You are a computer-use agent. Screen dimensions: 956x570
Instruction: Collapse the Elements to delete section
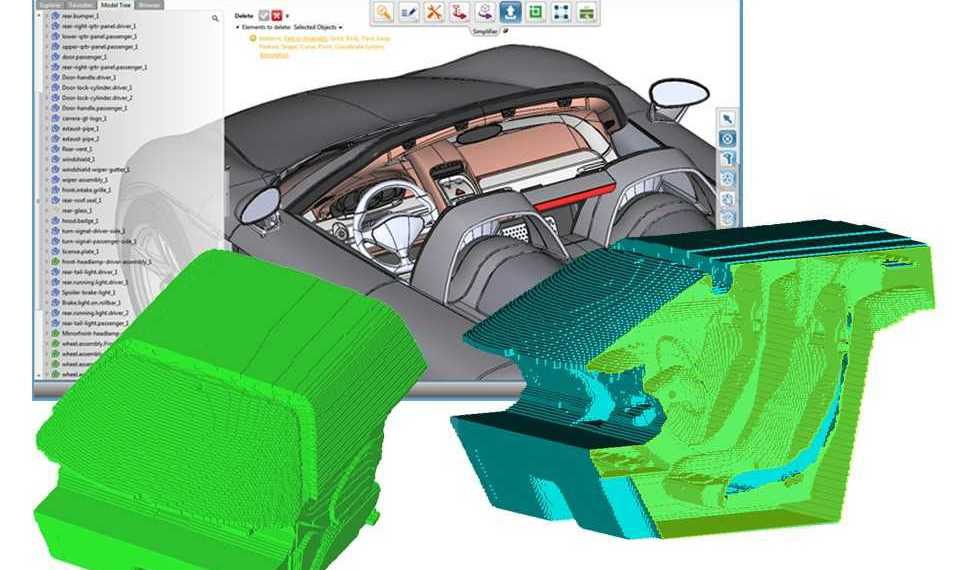point(238,27)
